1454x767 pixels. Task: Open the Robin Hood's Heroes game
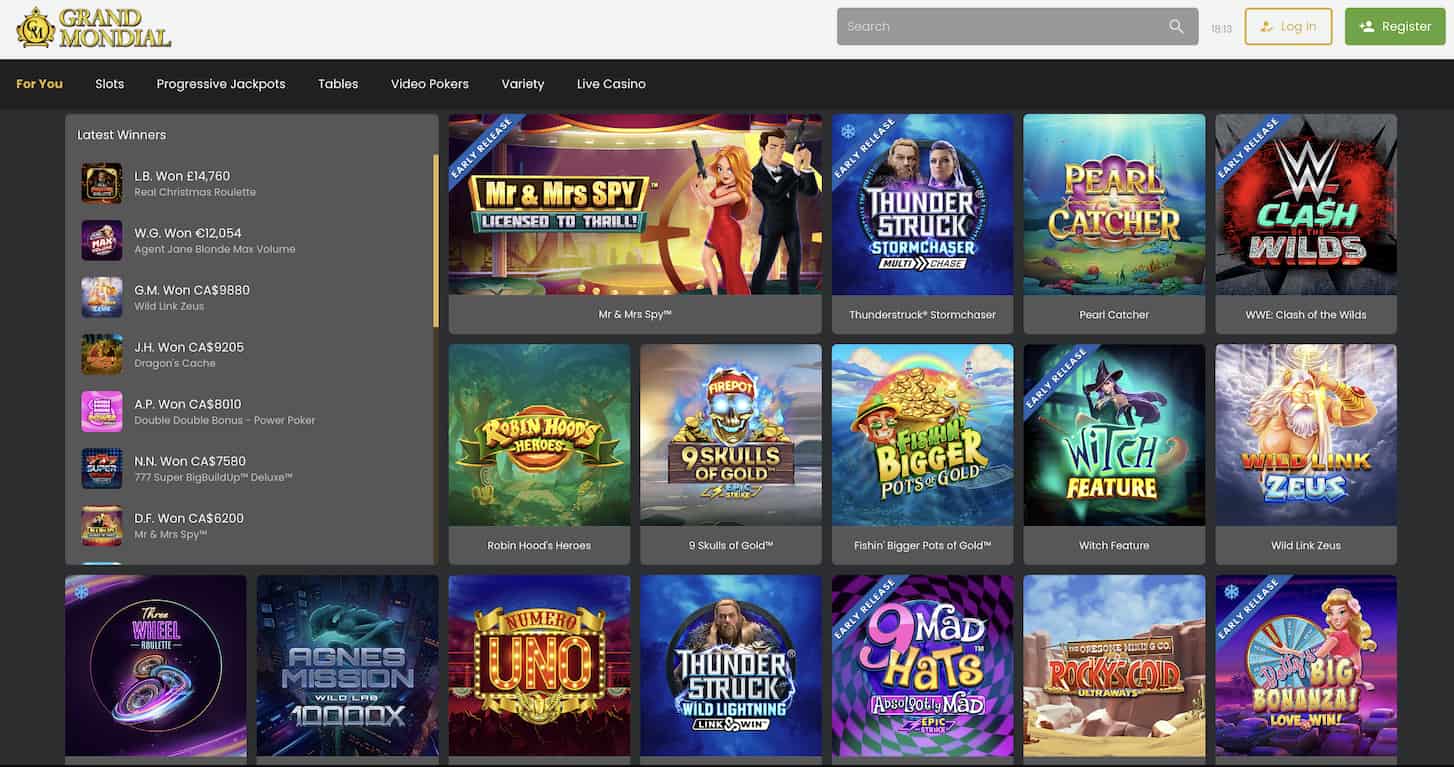[x=539, y=435]
